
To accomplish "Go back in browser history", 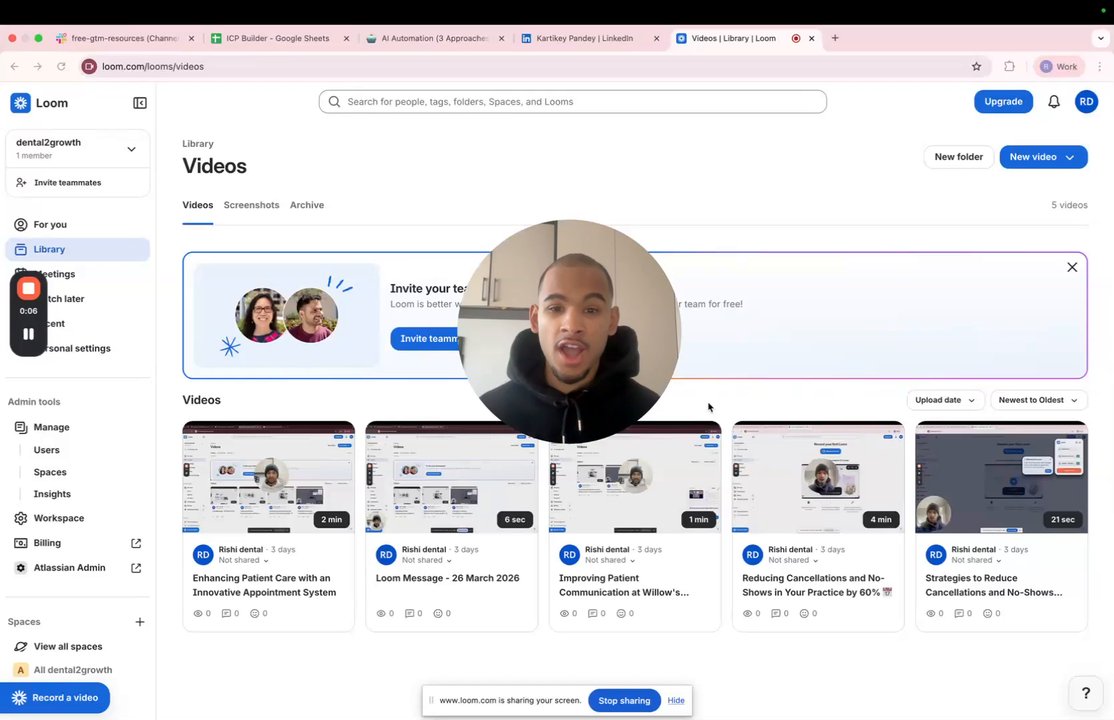I will coord(14,66).
